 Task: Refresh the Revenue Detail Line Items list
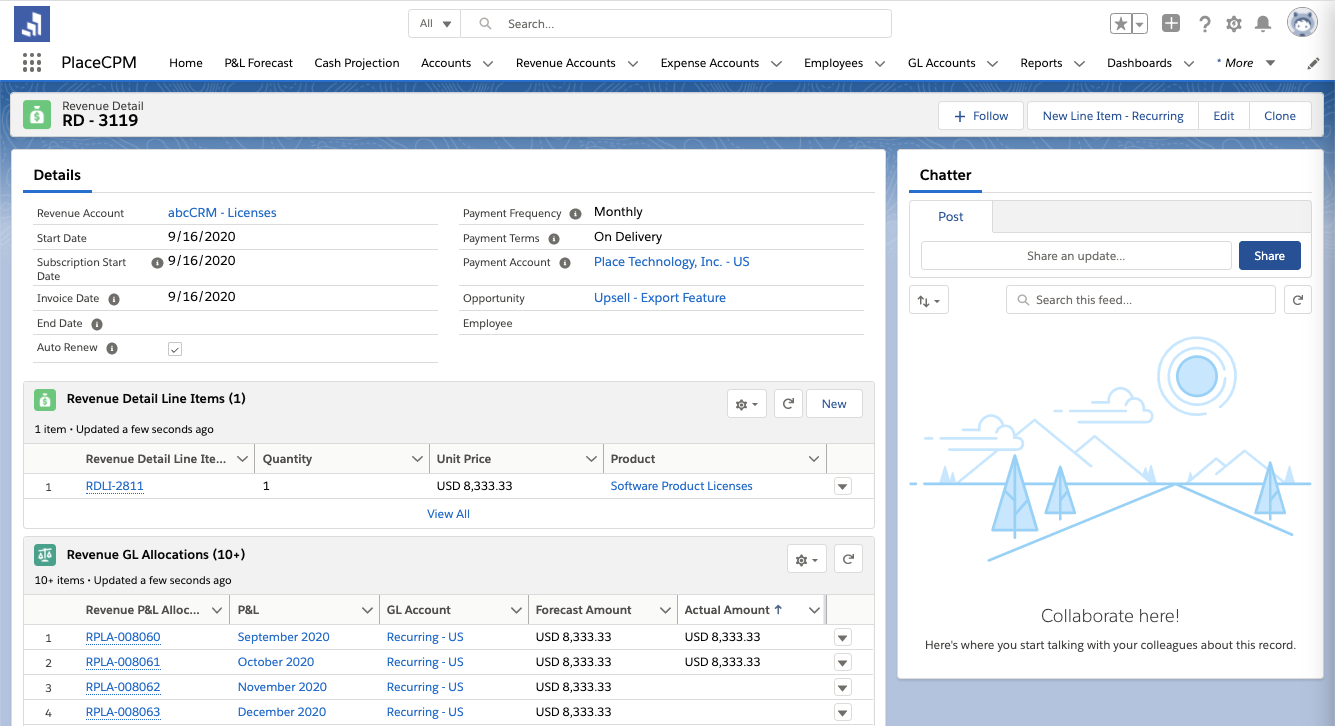click(788, 404)
